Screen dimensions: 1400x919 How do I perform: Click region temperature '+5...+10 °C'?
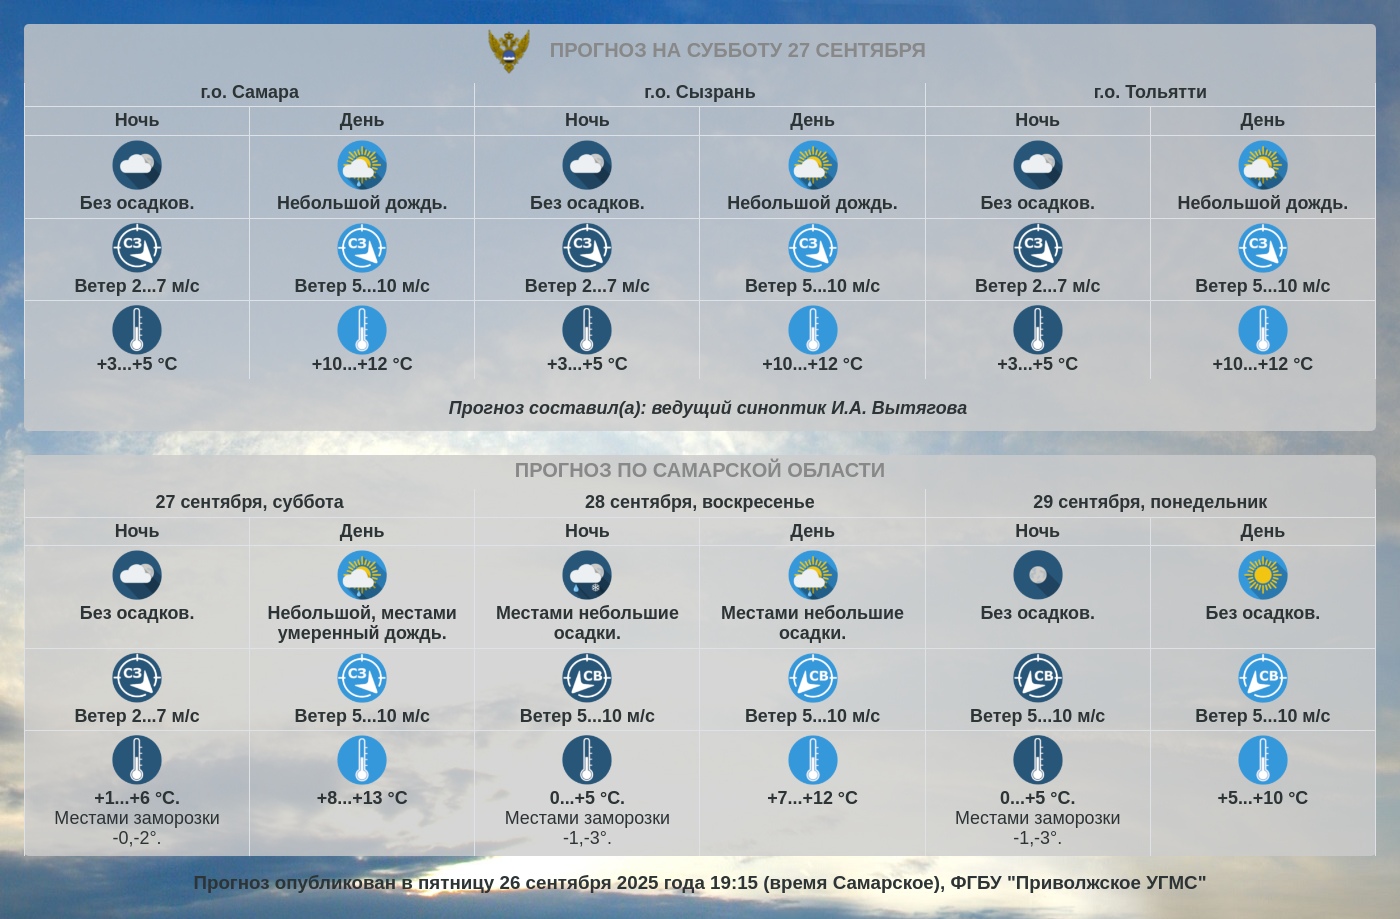(x=1263, y=798)
